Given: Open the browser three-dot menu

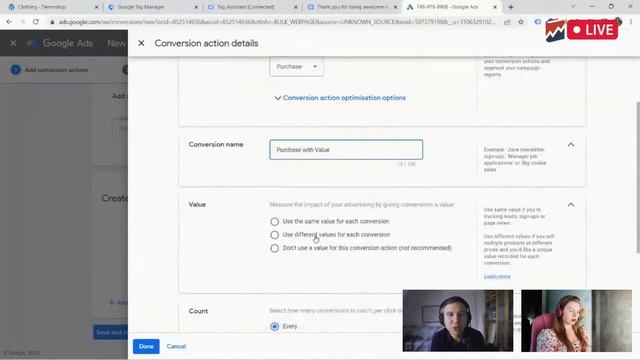Looking at the screenshot, I should pyautogui.click(x=631, y=22).
